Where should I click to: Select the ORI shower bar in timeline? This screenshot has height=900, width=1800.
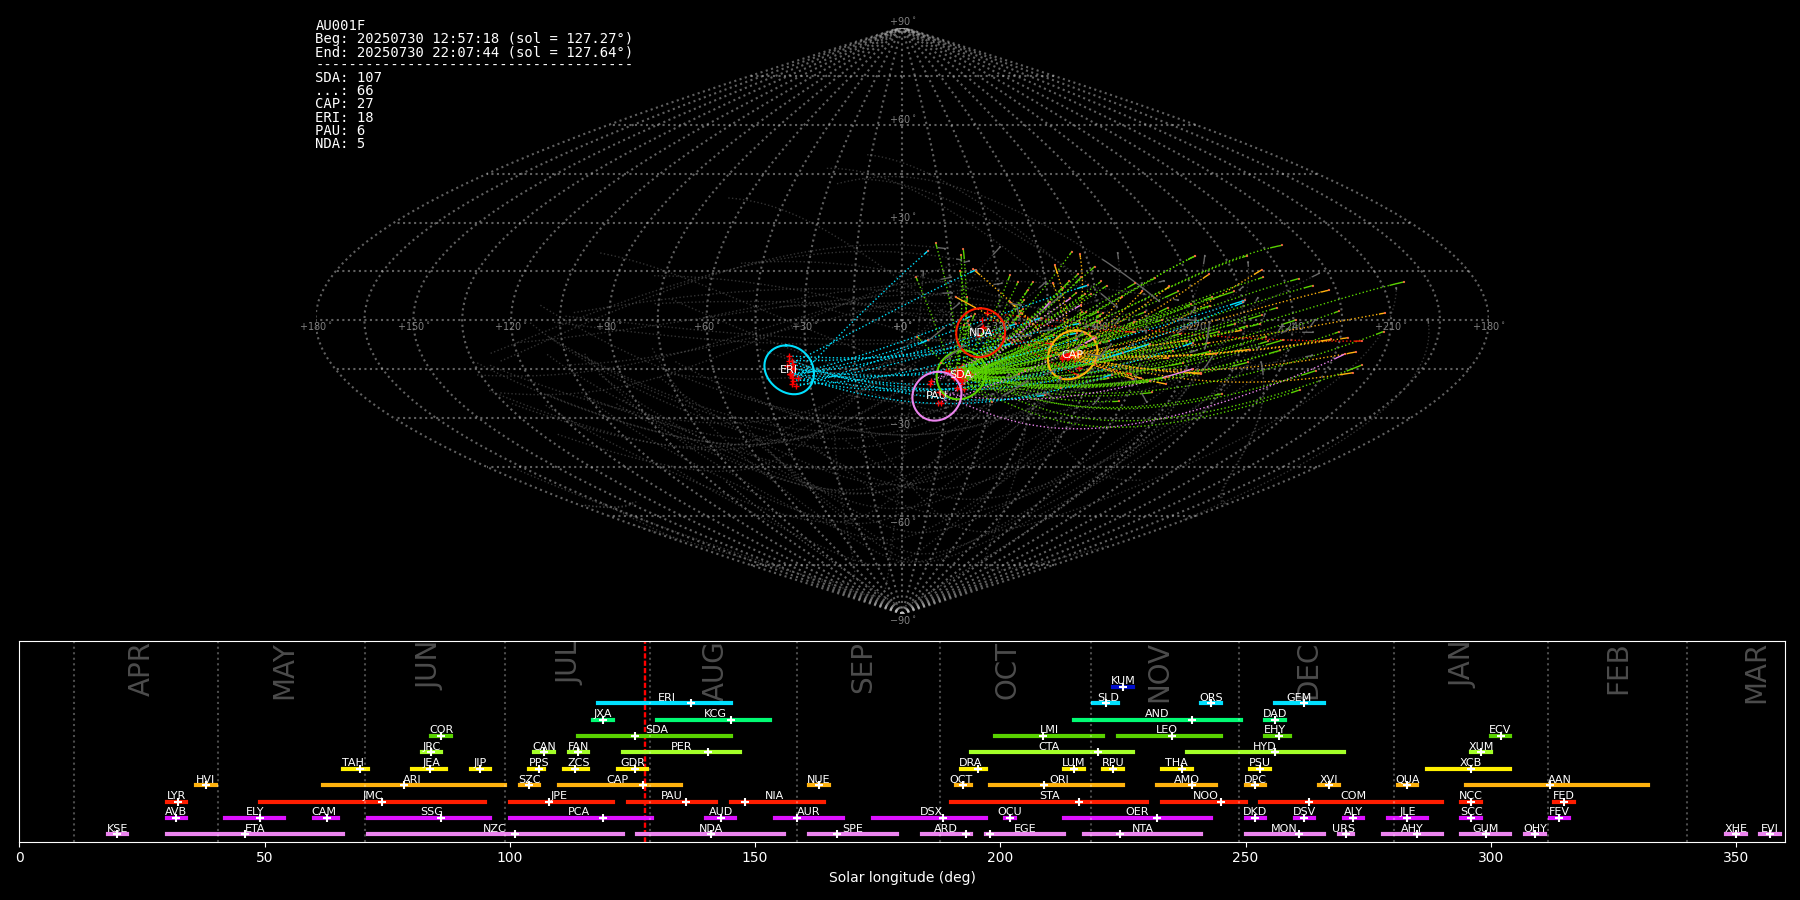[1056, 785]
